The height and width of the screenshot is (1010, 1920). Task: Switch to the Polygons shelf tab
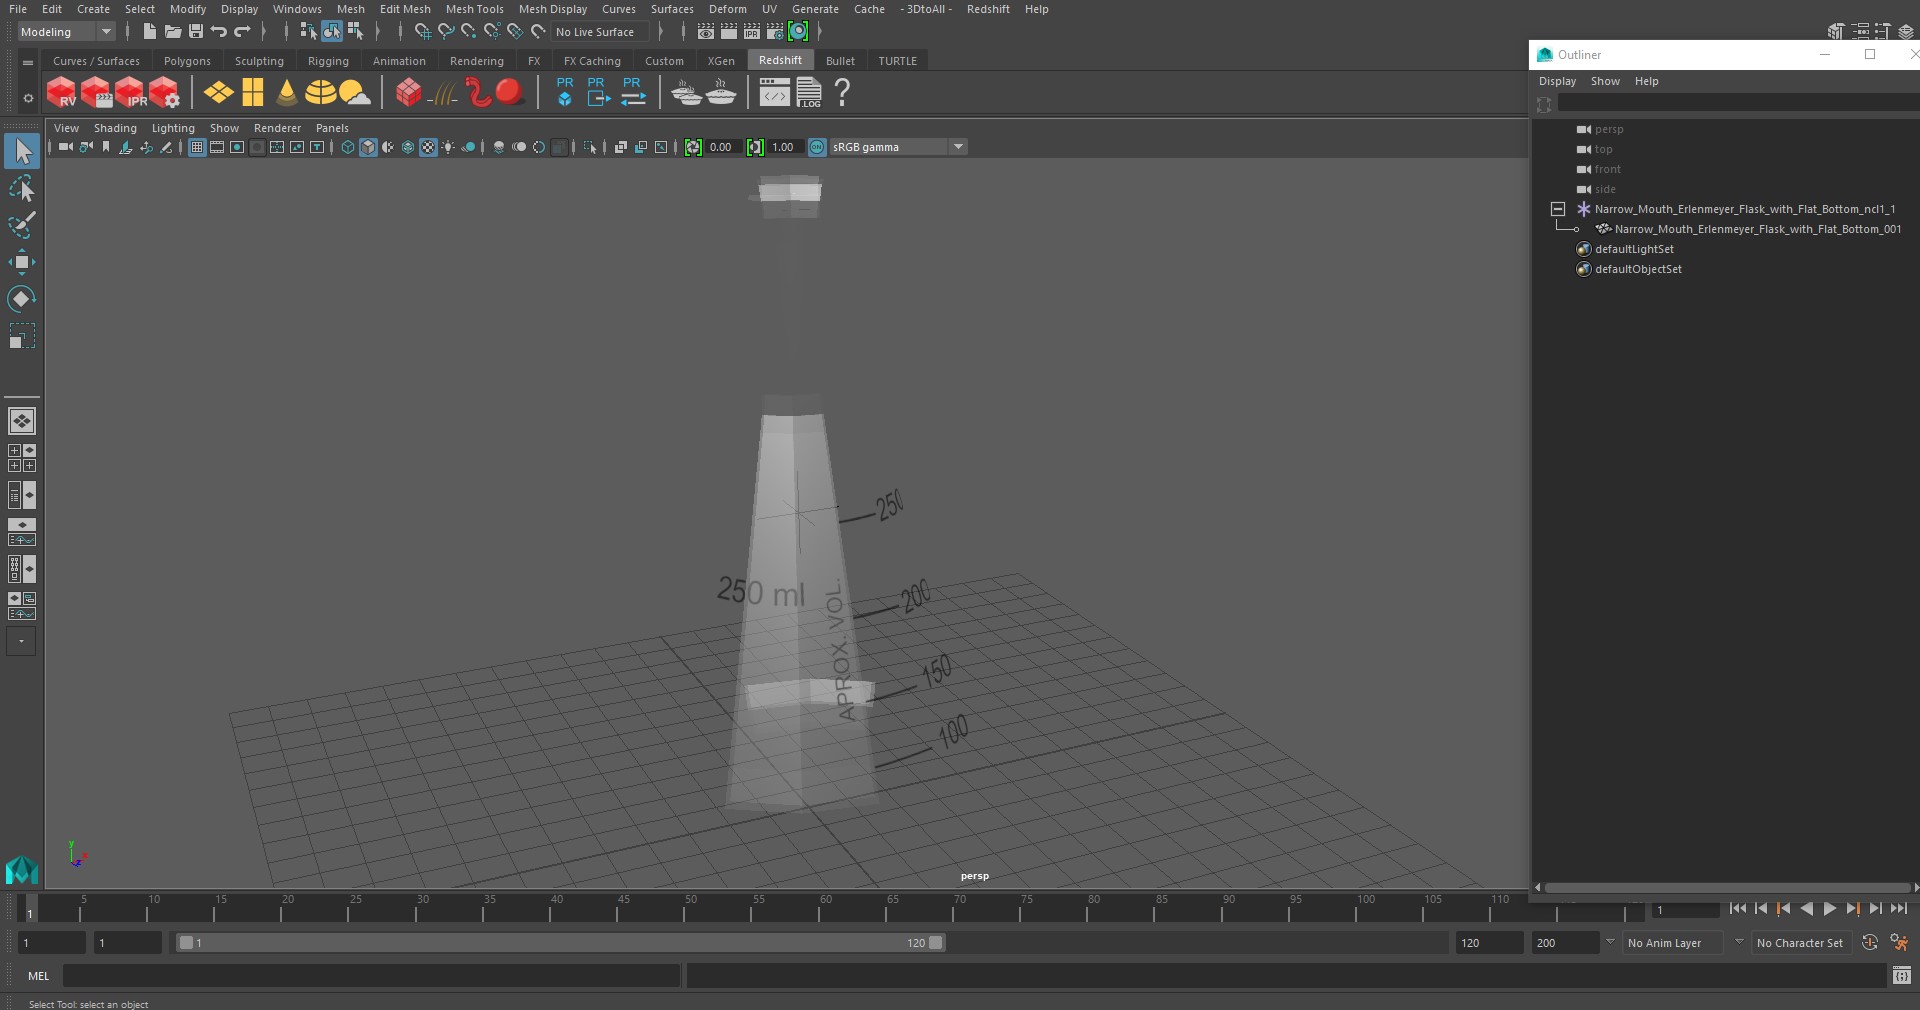point(187,61)
